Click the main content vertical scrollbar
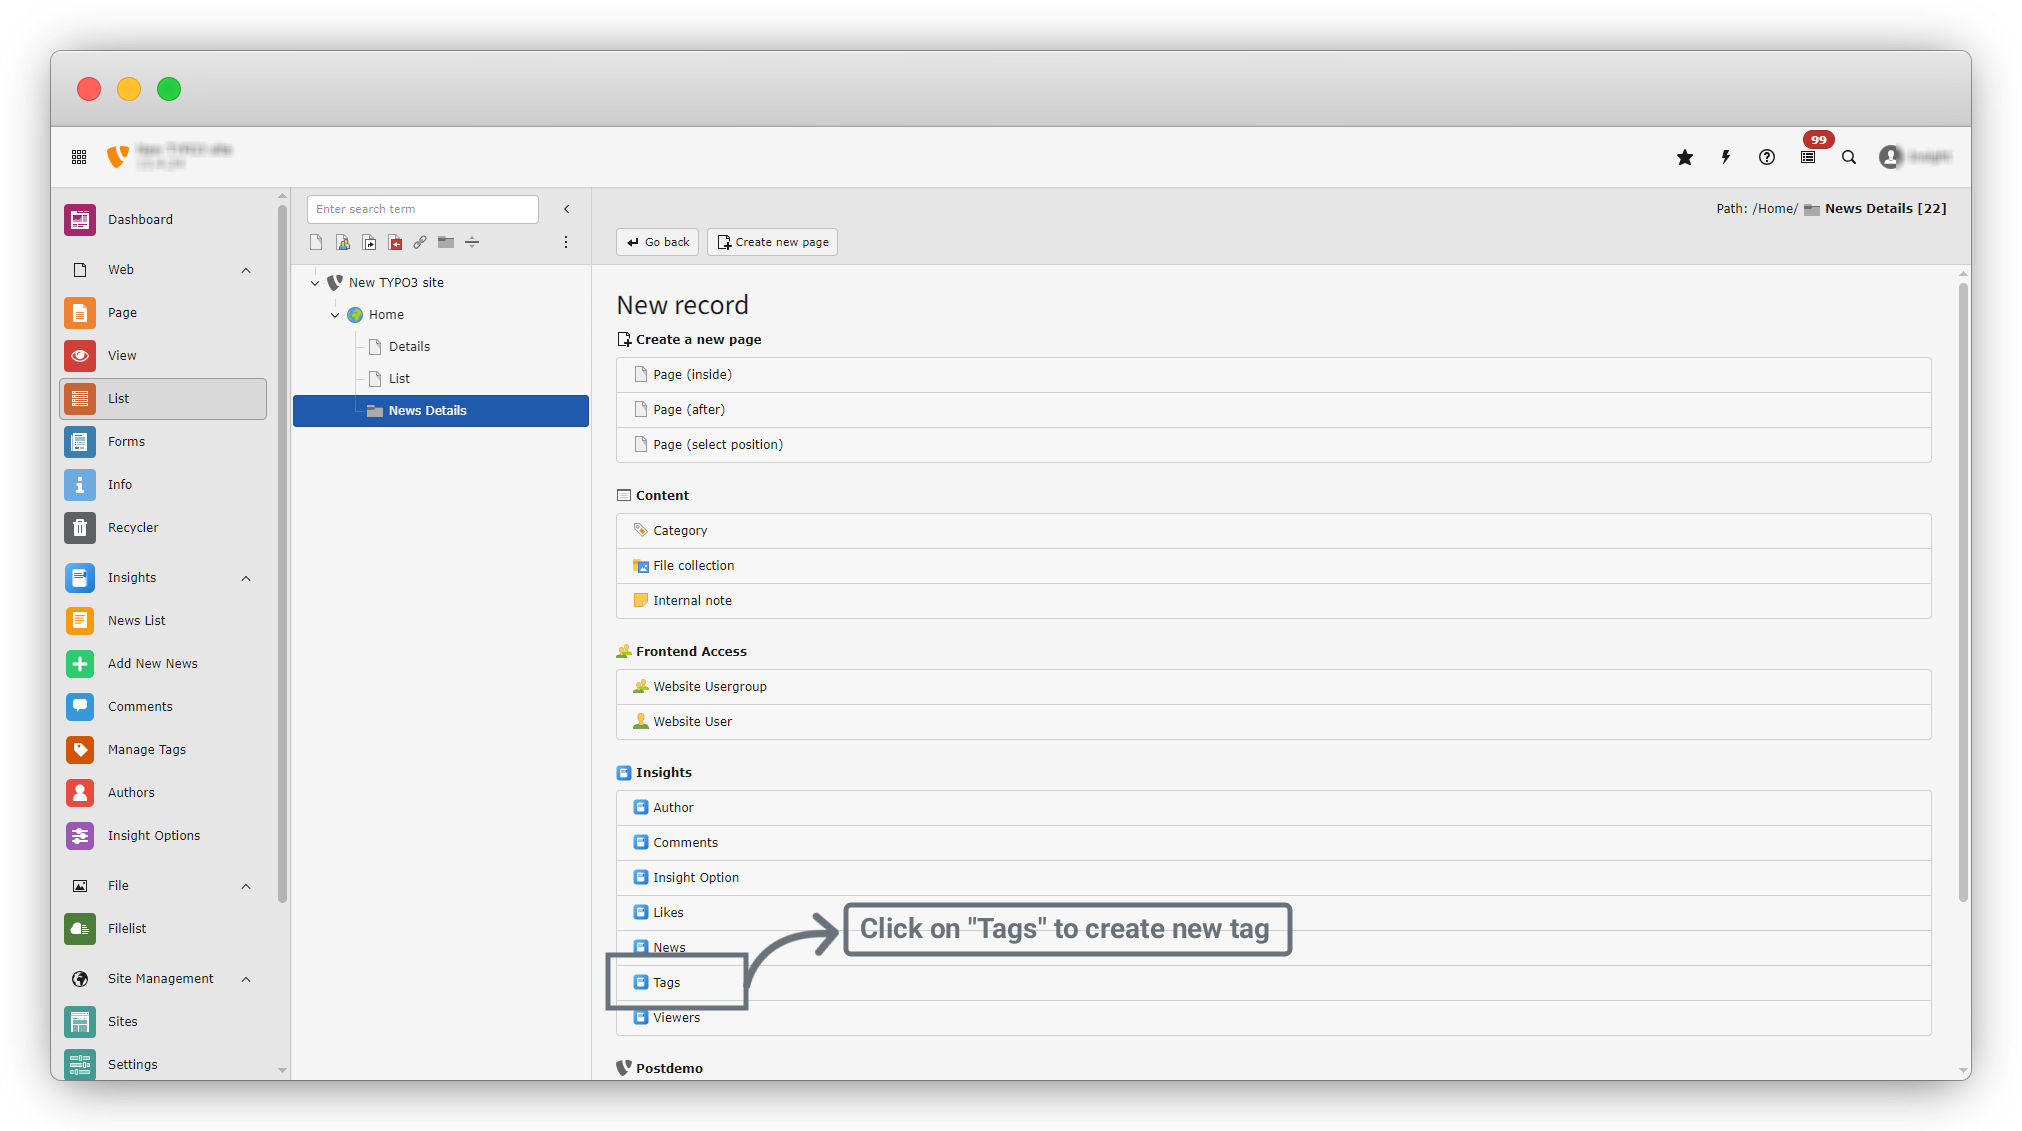Screen dimensions: 2022x1131 coord(1962,590)
